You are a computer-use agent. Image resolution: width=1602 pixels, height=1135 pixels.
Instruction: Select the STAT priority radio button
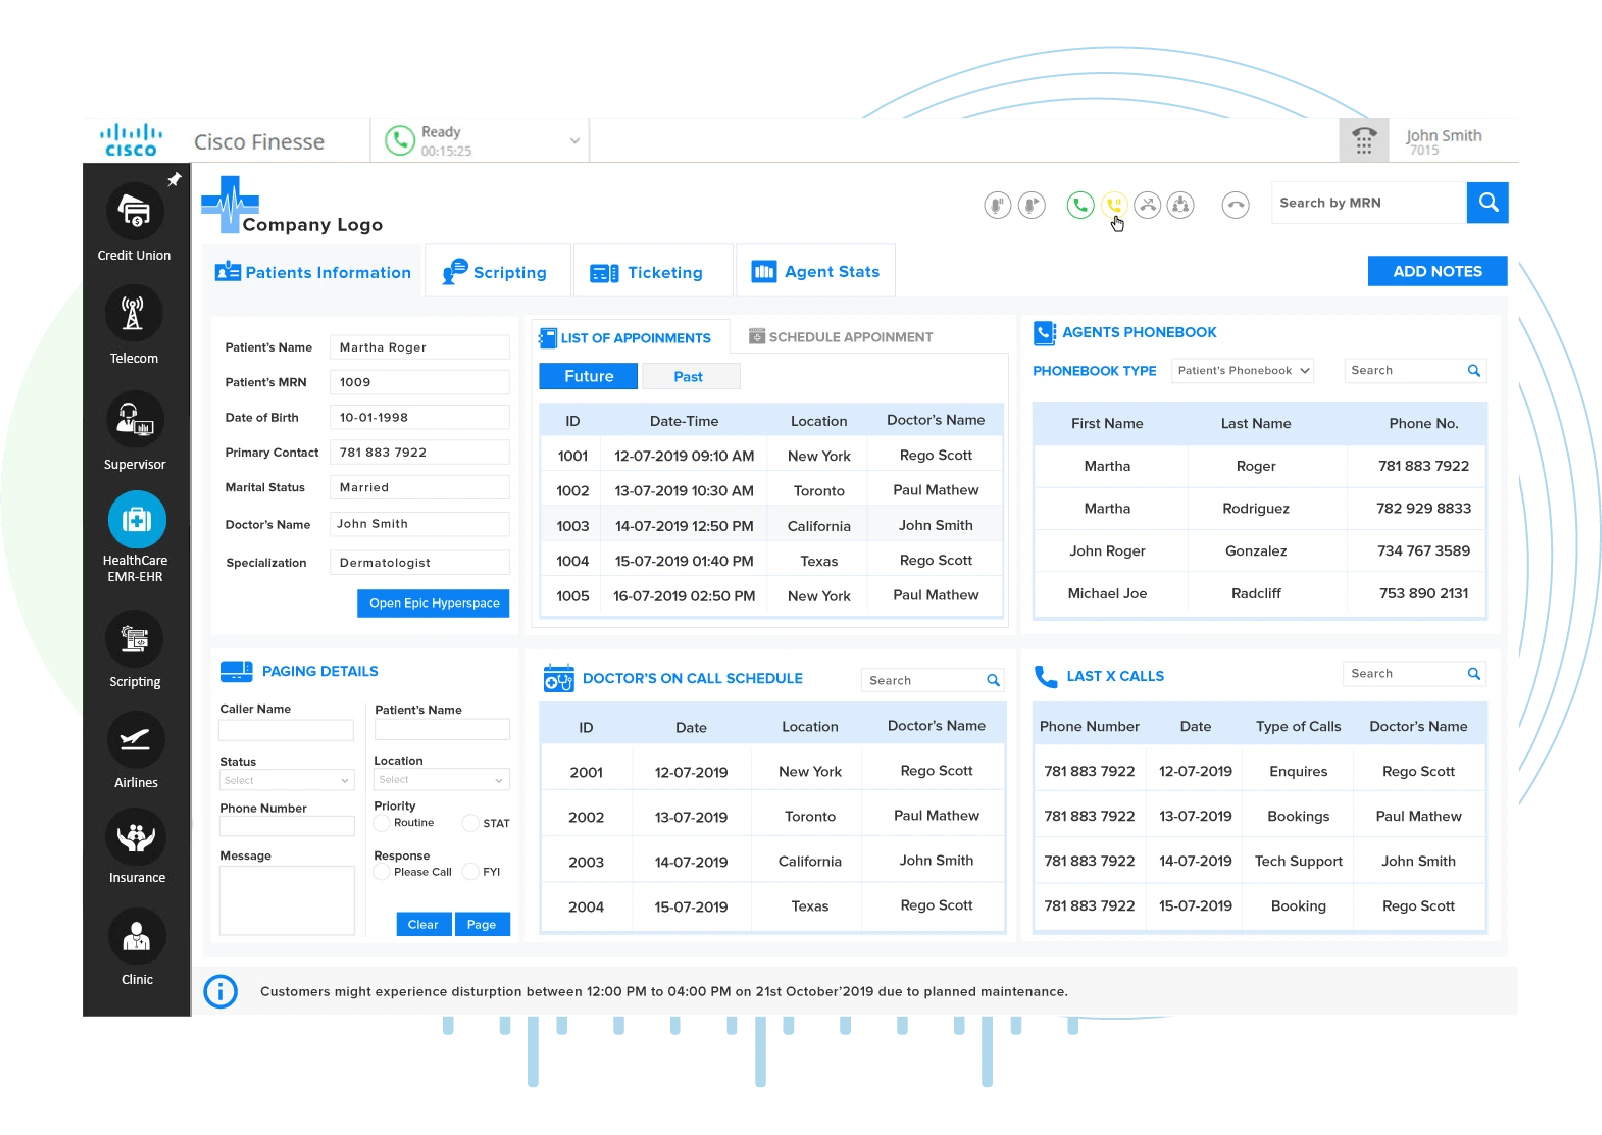coord(470,823)
